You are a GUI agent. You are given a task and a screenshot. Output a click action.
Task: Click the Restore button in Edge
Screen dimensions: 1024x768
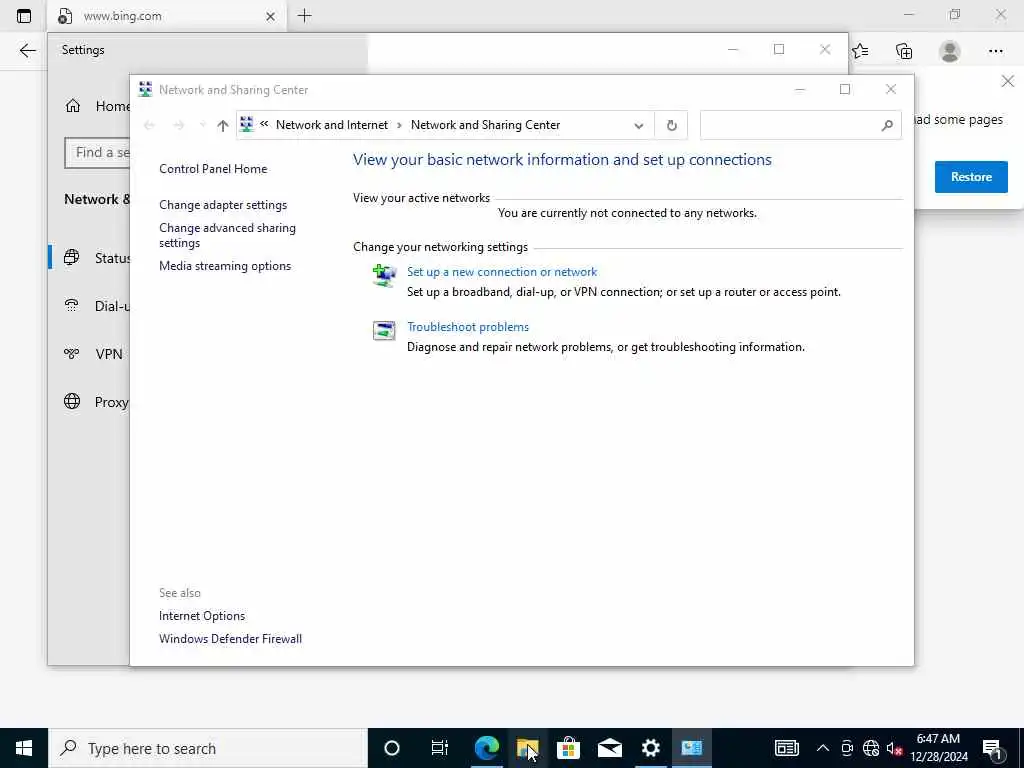click(x=971, y=177)
